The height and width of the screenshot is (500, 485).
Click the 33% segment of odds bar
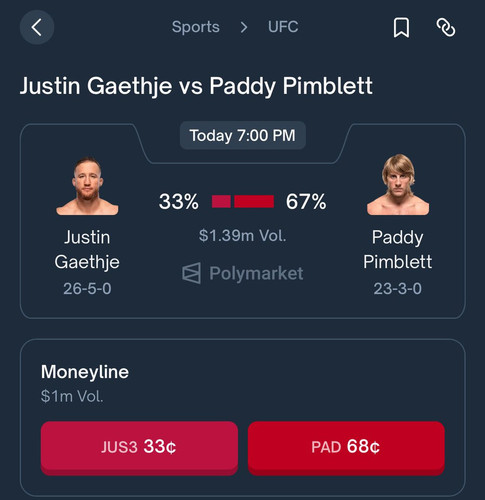[x=221, y=202]
